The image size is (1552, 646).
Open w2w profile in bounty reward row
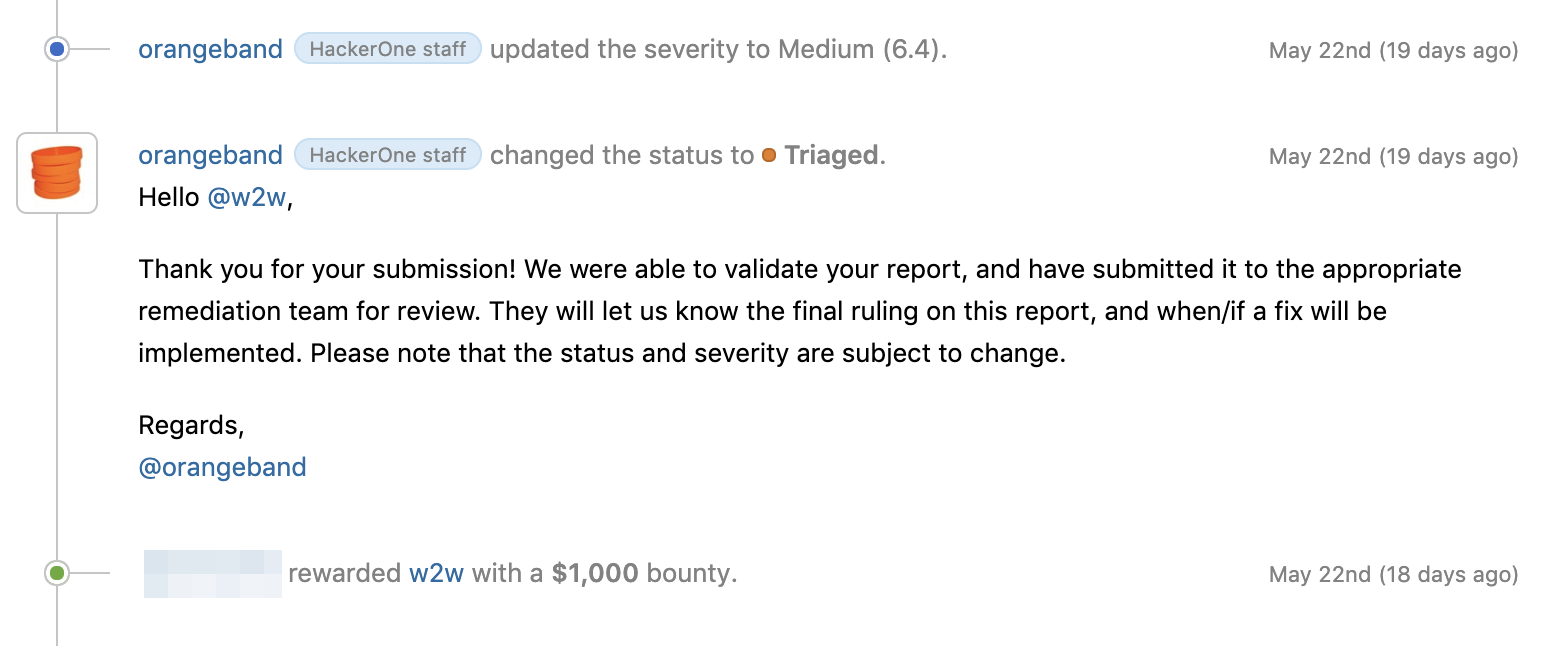tap(436, 574)
